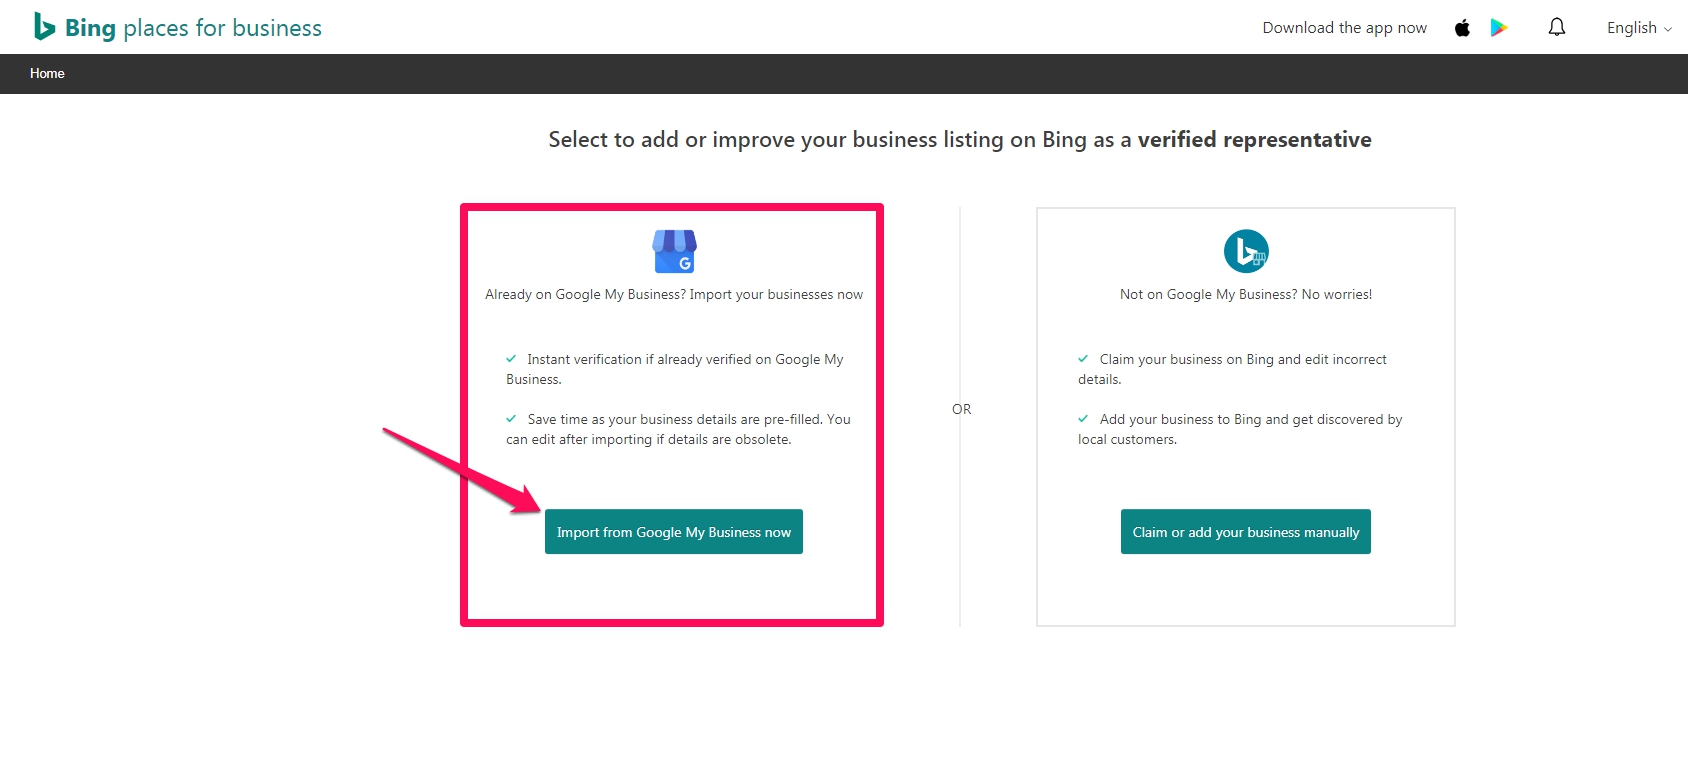
Task: Click the OR divider label
Action: (x=961, y=409)
